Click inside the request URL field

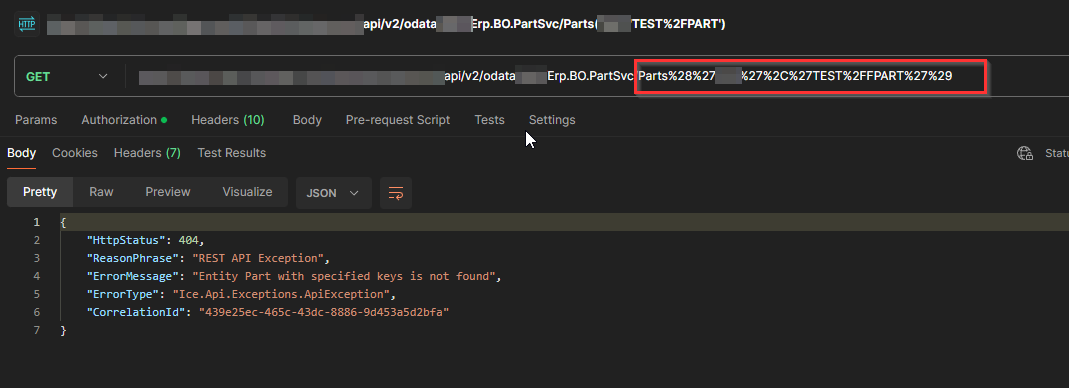pos(597,76)
